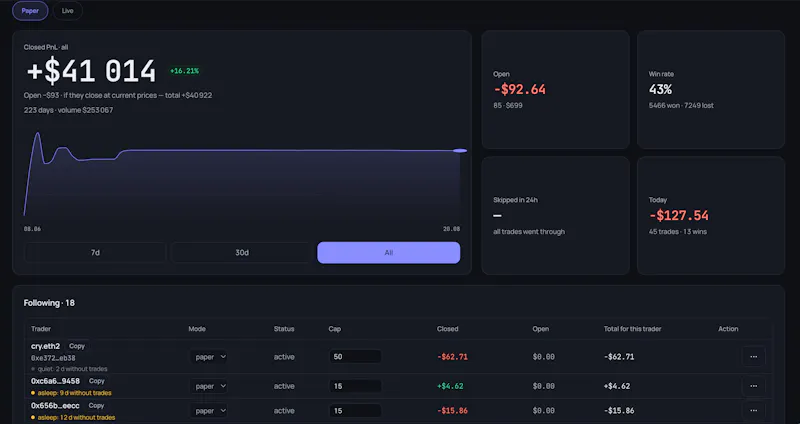
Task: Click the -$62.71 closed value
Action: [452, 357]
